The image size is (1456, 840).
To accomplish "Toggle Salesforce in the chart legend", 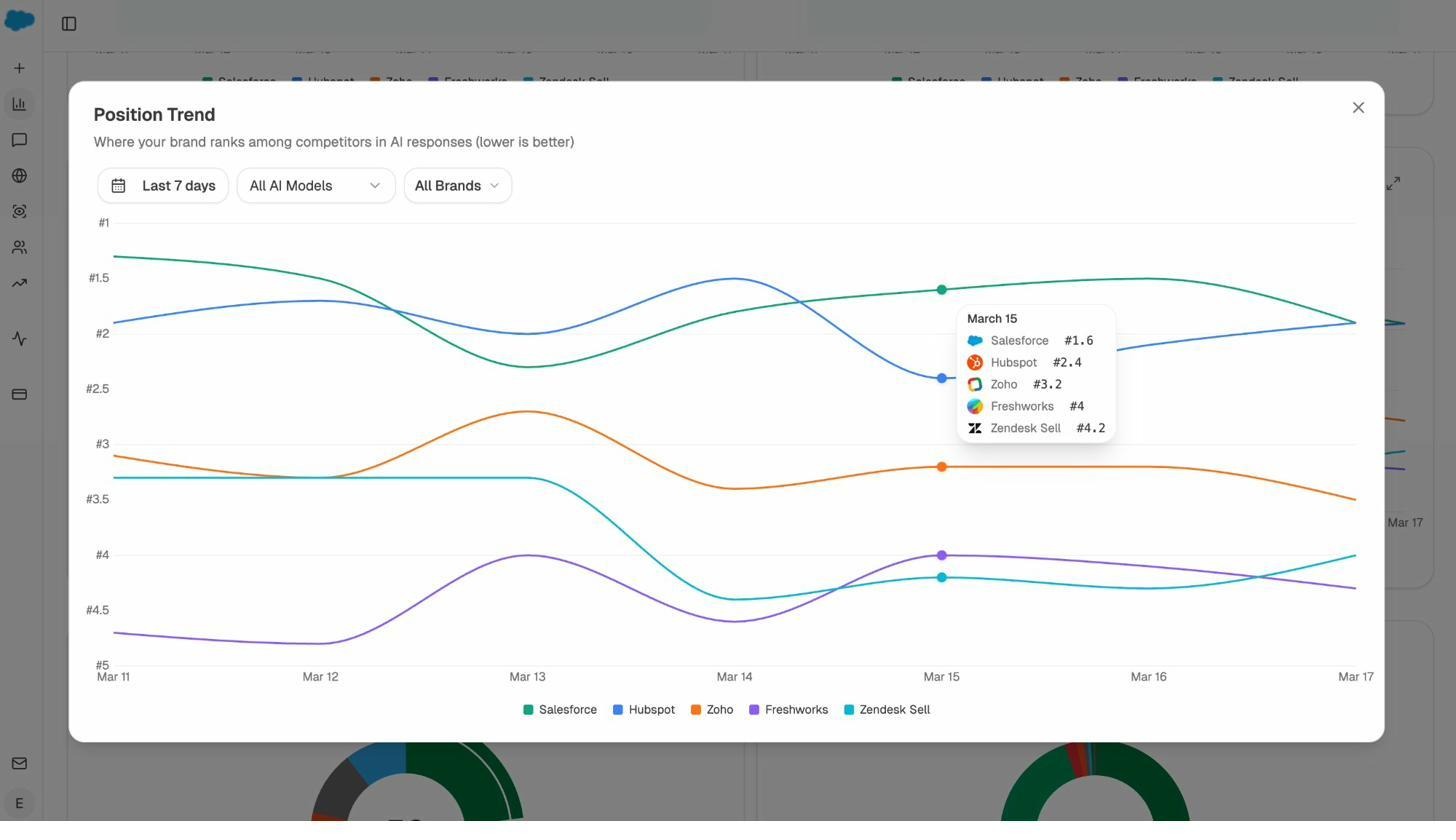I will [x=560, y=709].
